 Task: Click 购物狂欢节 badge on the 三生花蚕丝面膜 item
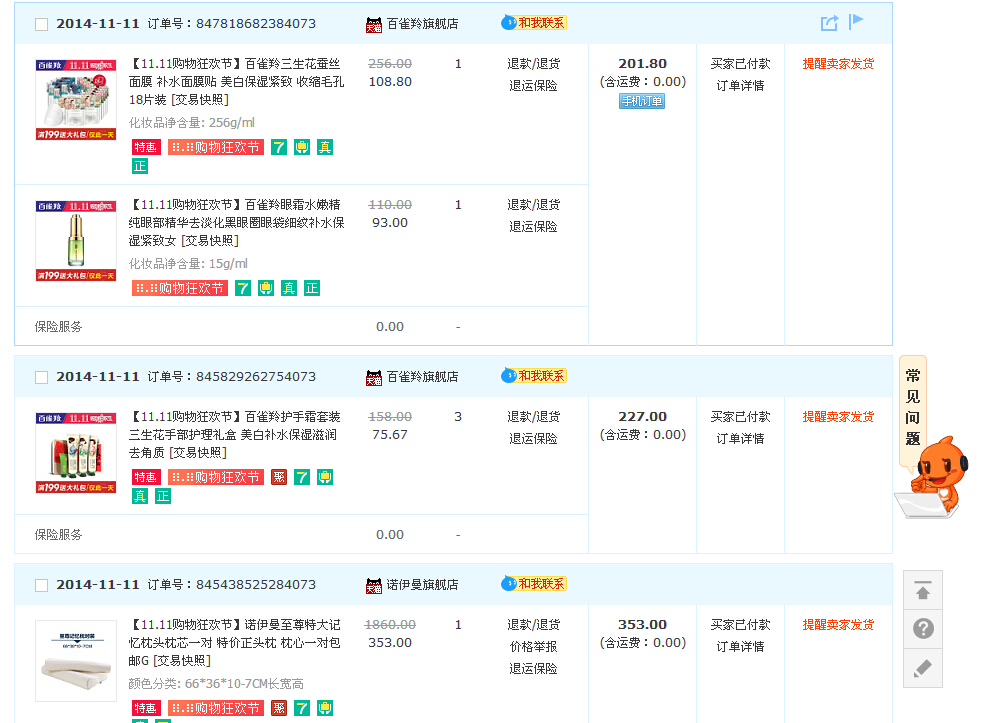[216, 147]
